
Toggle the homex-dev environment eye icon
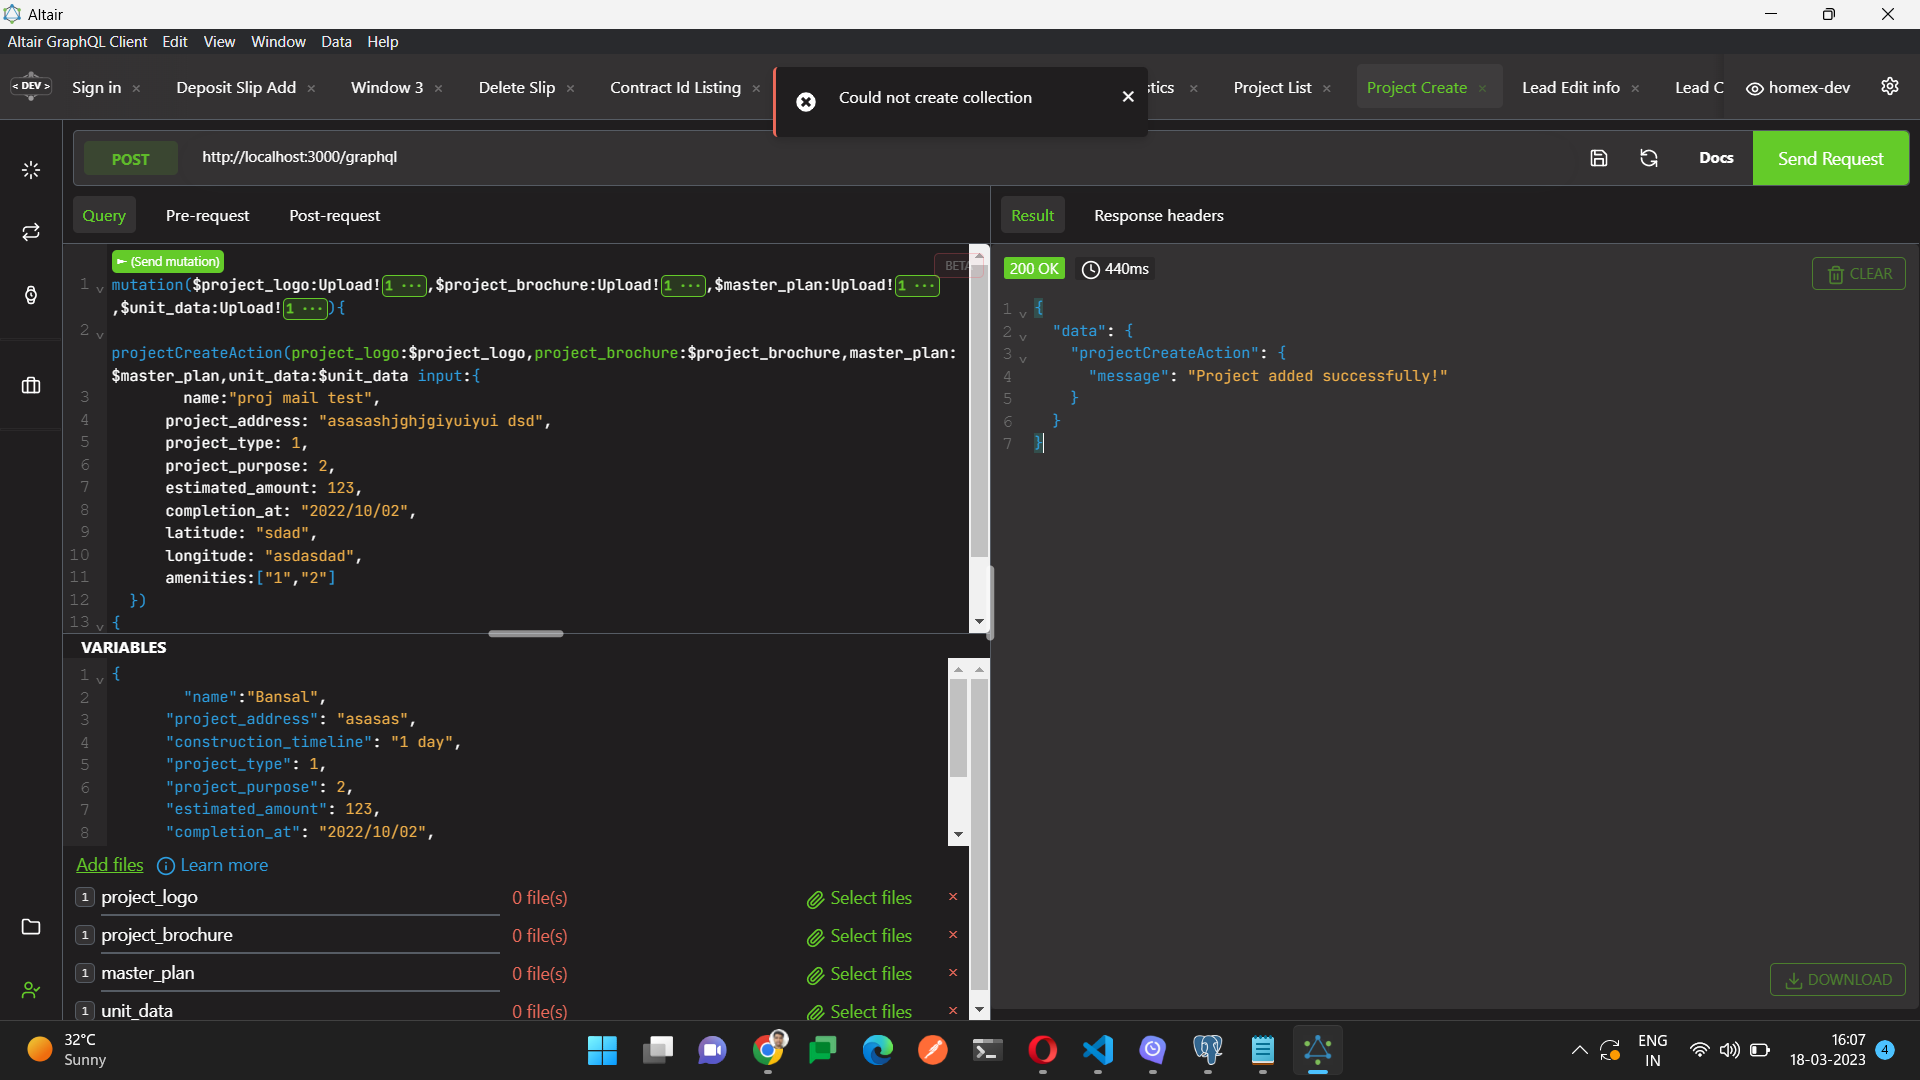tap(1756, 88)
